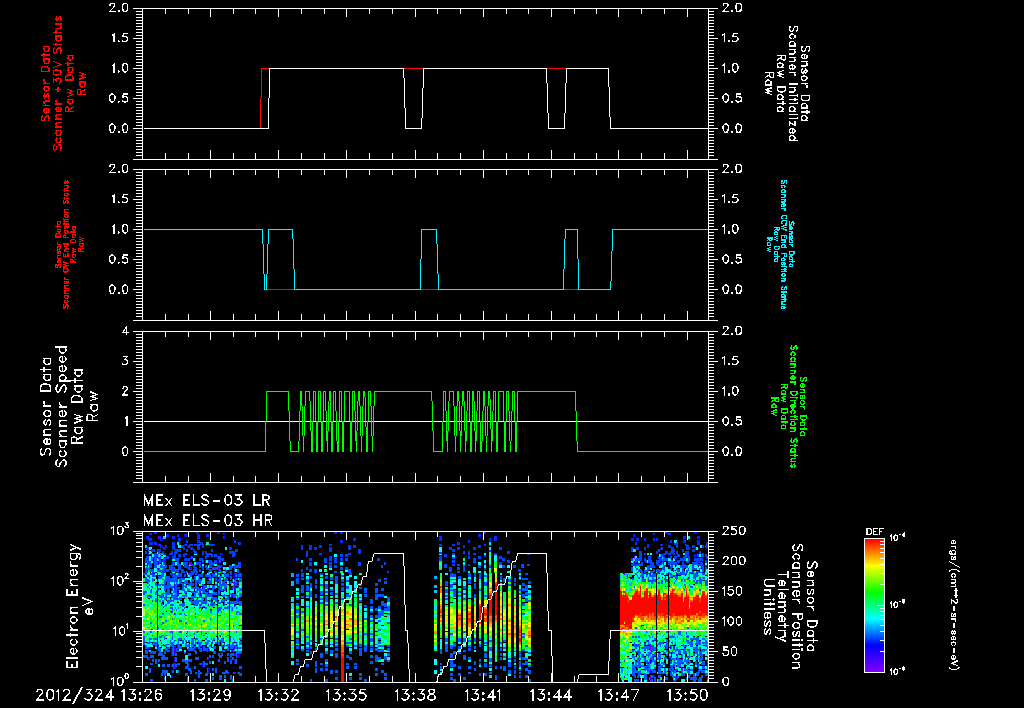Click the '2012/324 13:26' start time label
The height and width of the screenshot is (708, 1024).
coord(99,695)
